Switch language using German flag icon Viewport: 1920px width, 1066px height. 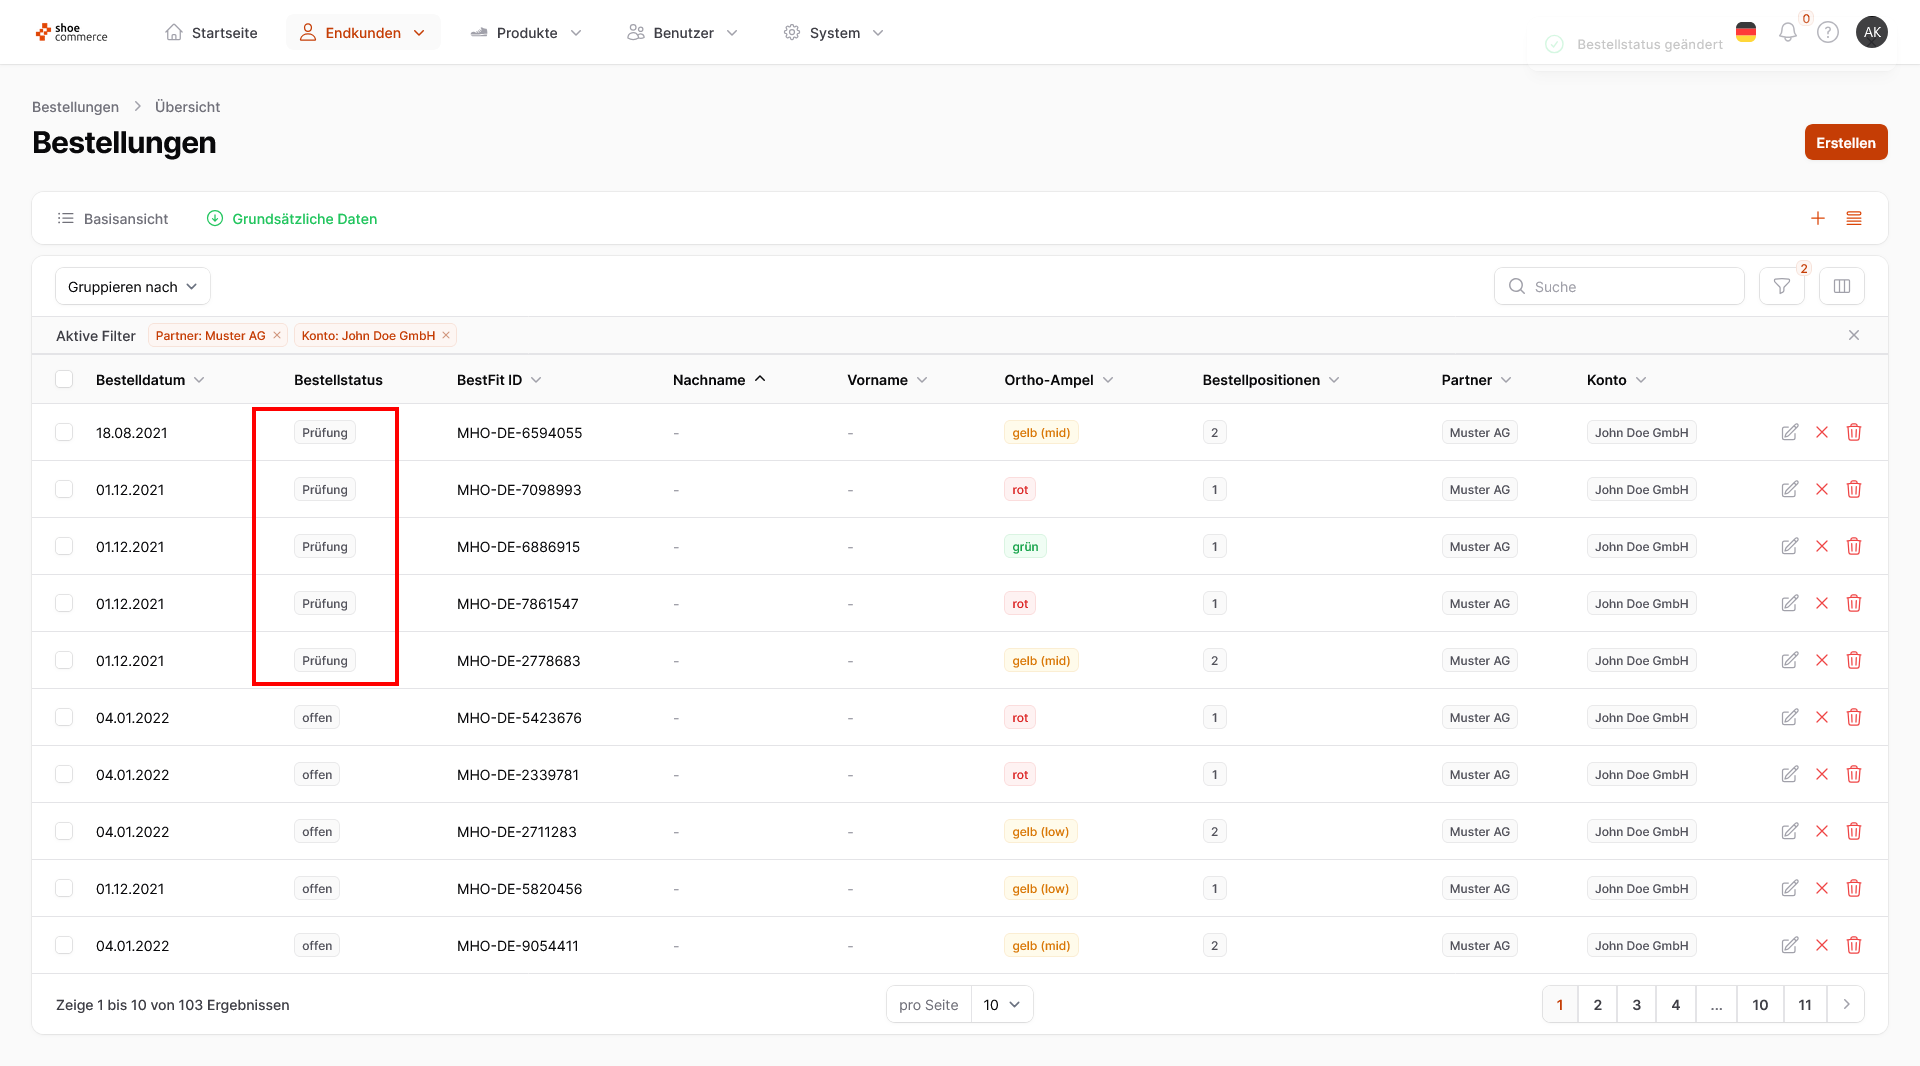tap(1745, 33)
